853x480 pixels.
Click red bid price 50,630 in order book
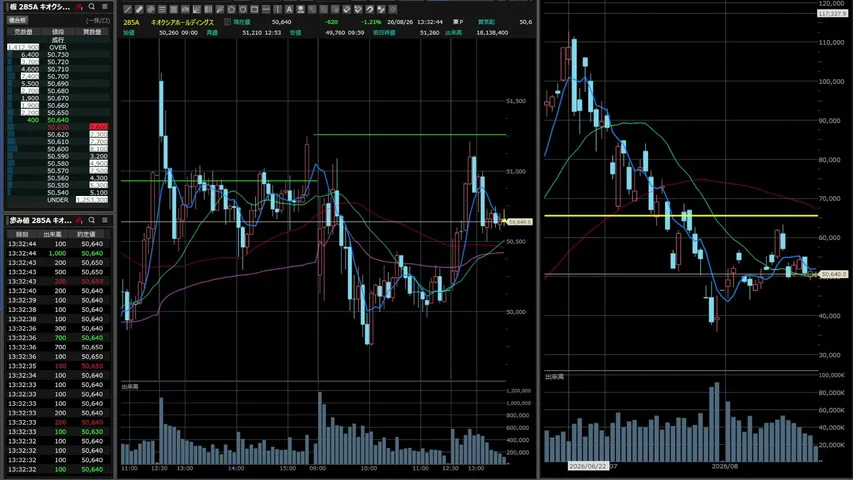pyautogui.click(x=58, y=127)
